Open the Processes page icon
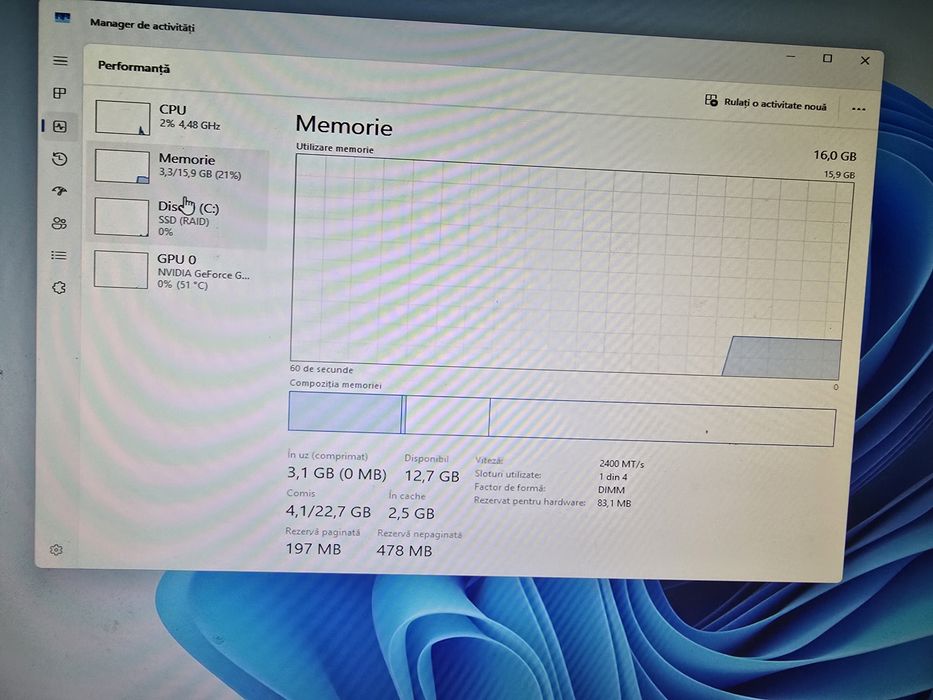933x700 pixels. click(60, 93)
